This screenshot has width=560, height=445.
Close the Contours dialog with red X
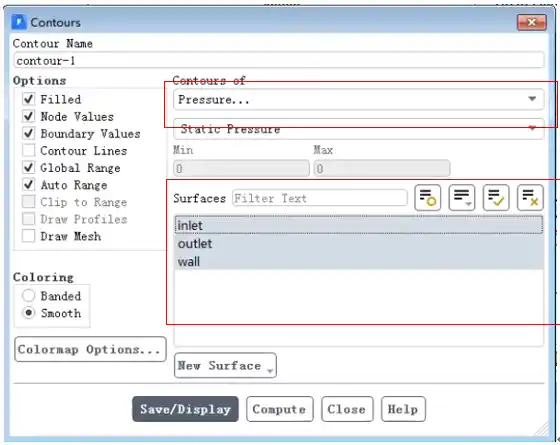tap(531, 22)
